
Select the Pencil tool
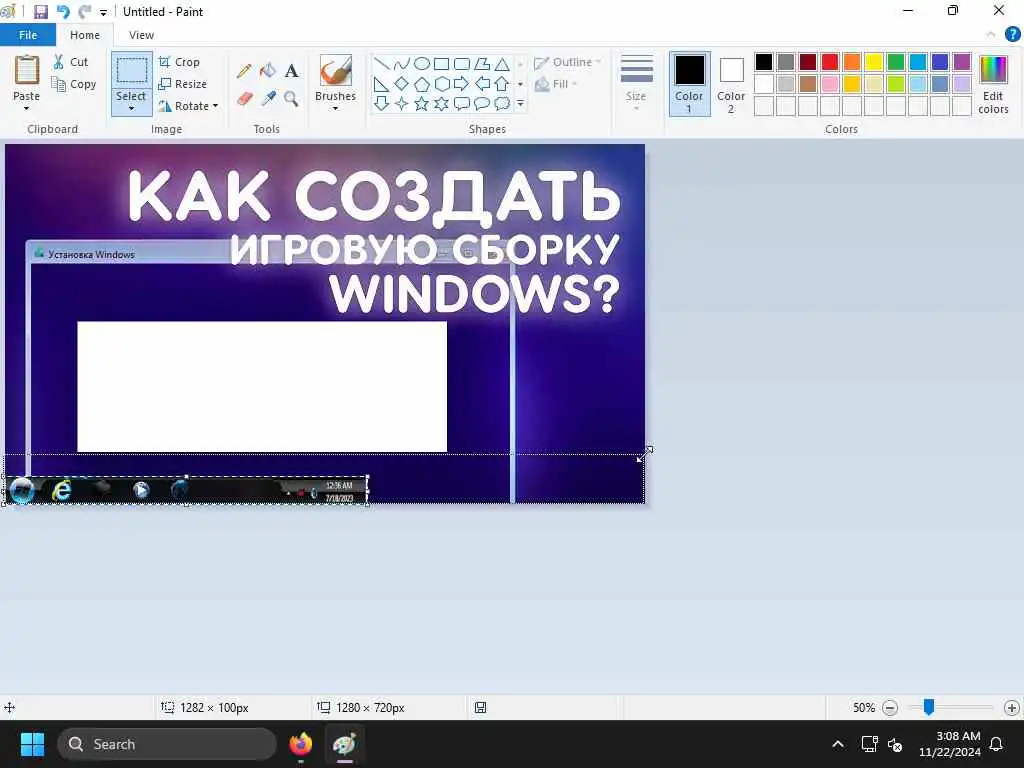coord(244,71)
